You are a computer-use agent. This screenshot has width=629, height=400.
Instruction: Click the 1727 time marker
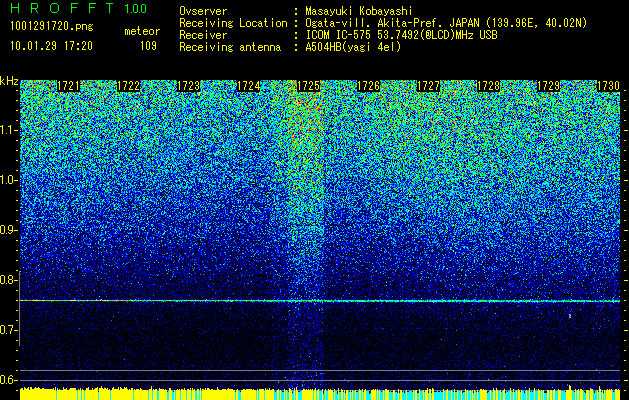pos(428,86)
